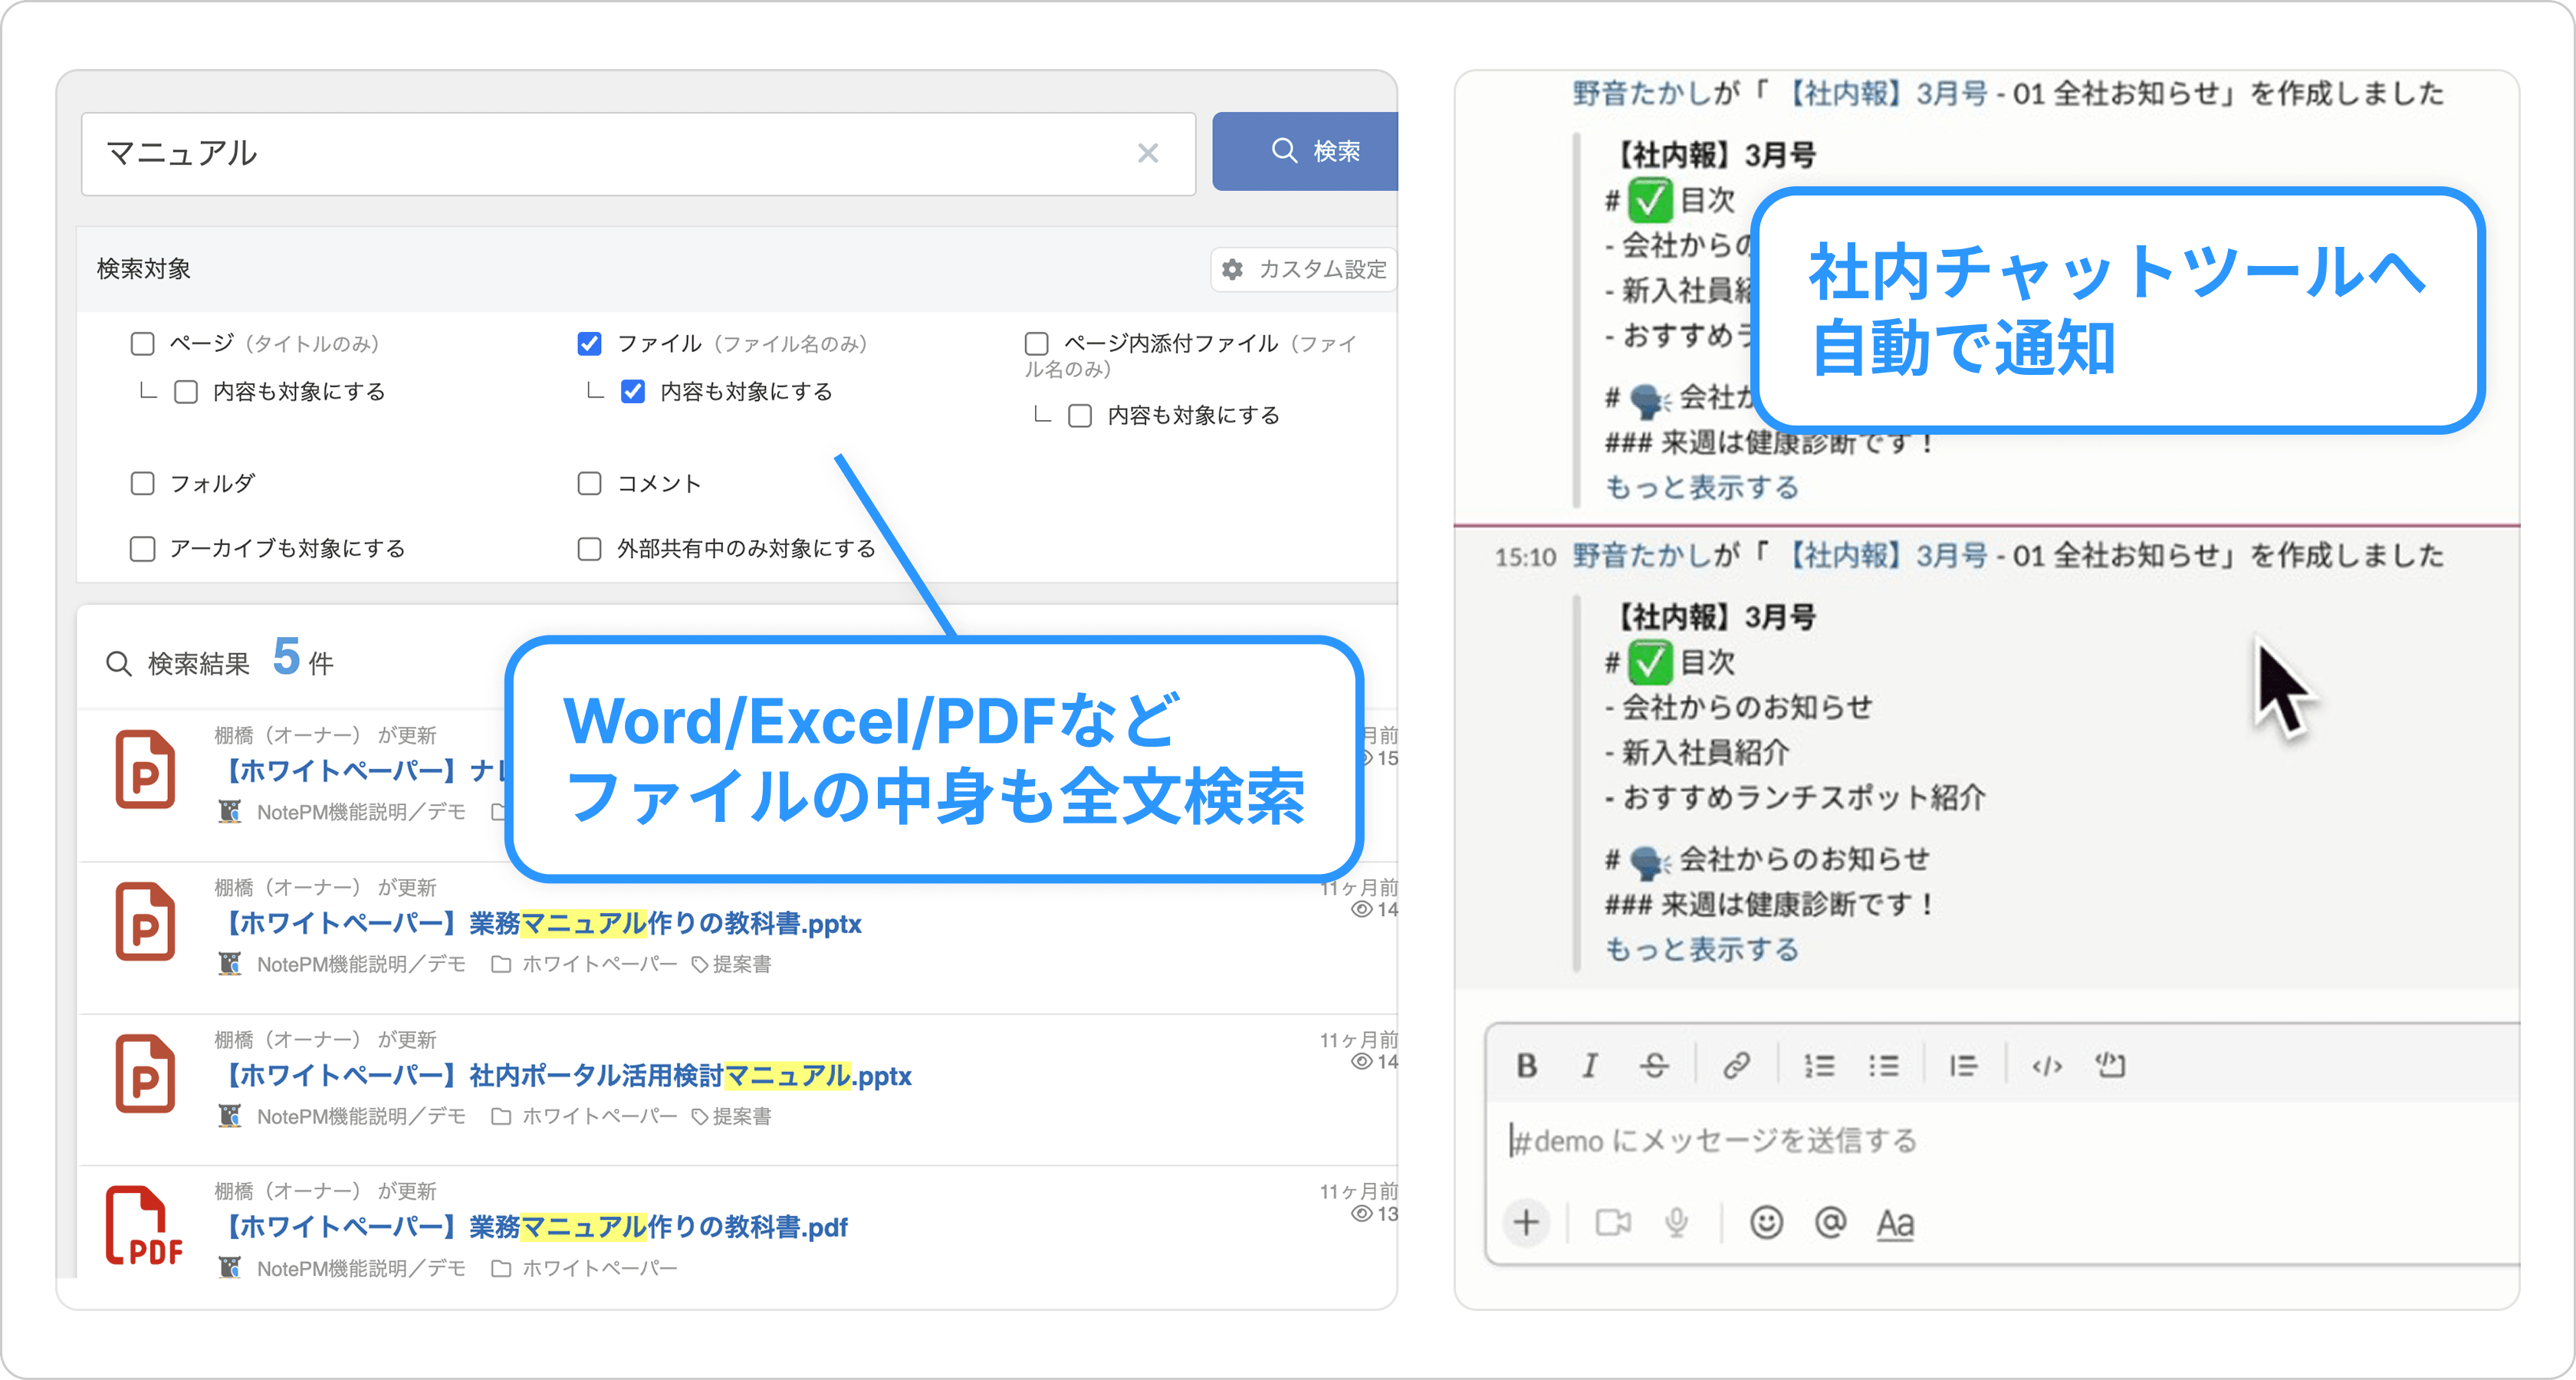The width and height of the screenshot is (2576, 1380).
Task: Enable the ページ (タイトルのみ) checkbox
Action: point(143,344)
